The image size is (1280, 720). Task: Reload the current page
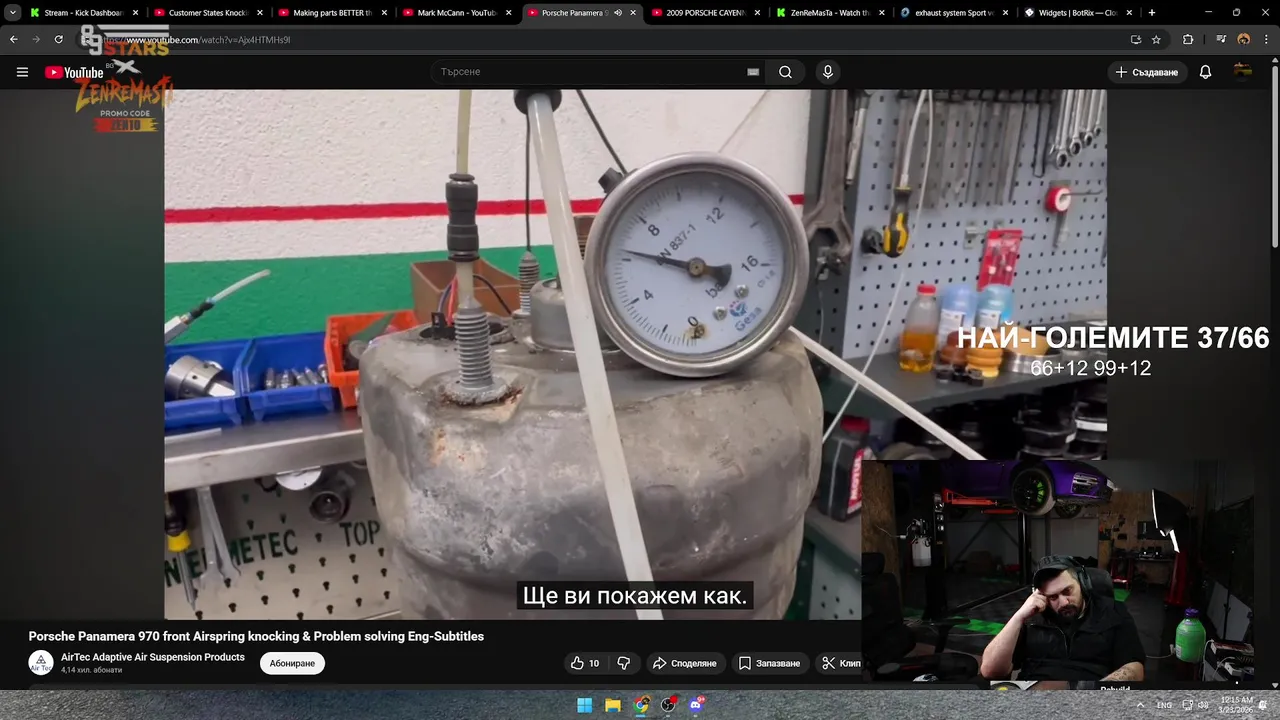tap(58, 39)
